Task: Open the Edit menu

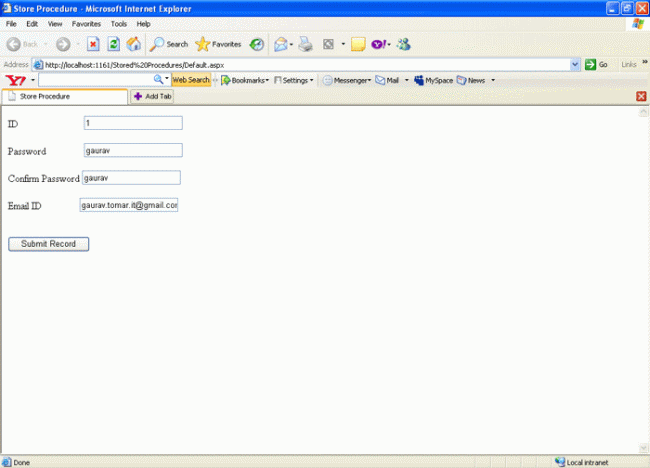Action: pos(32,24)
